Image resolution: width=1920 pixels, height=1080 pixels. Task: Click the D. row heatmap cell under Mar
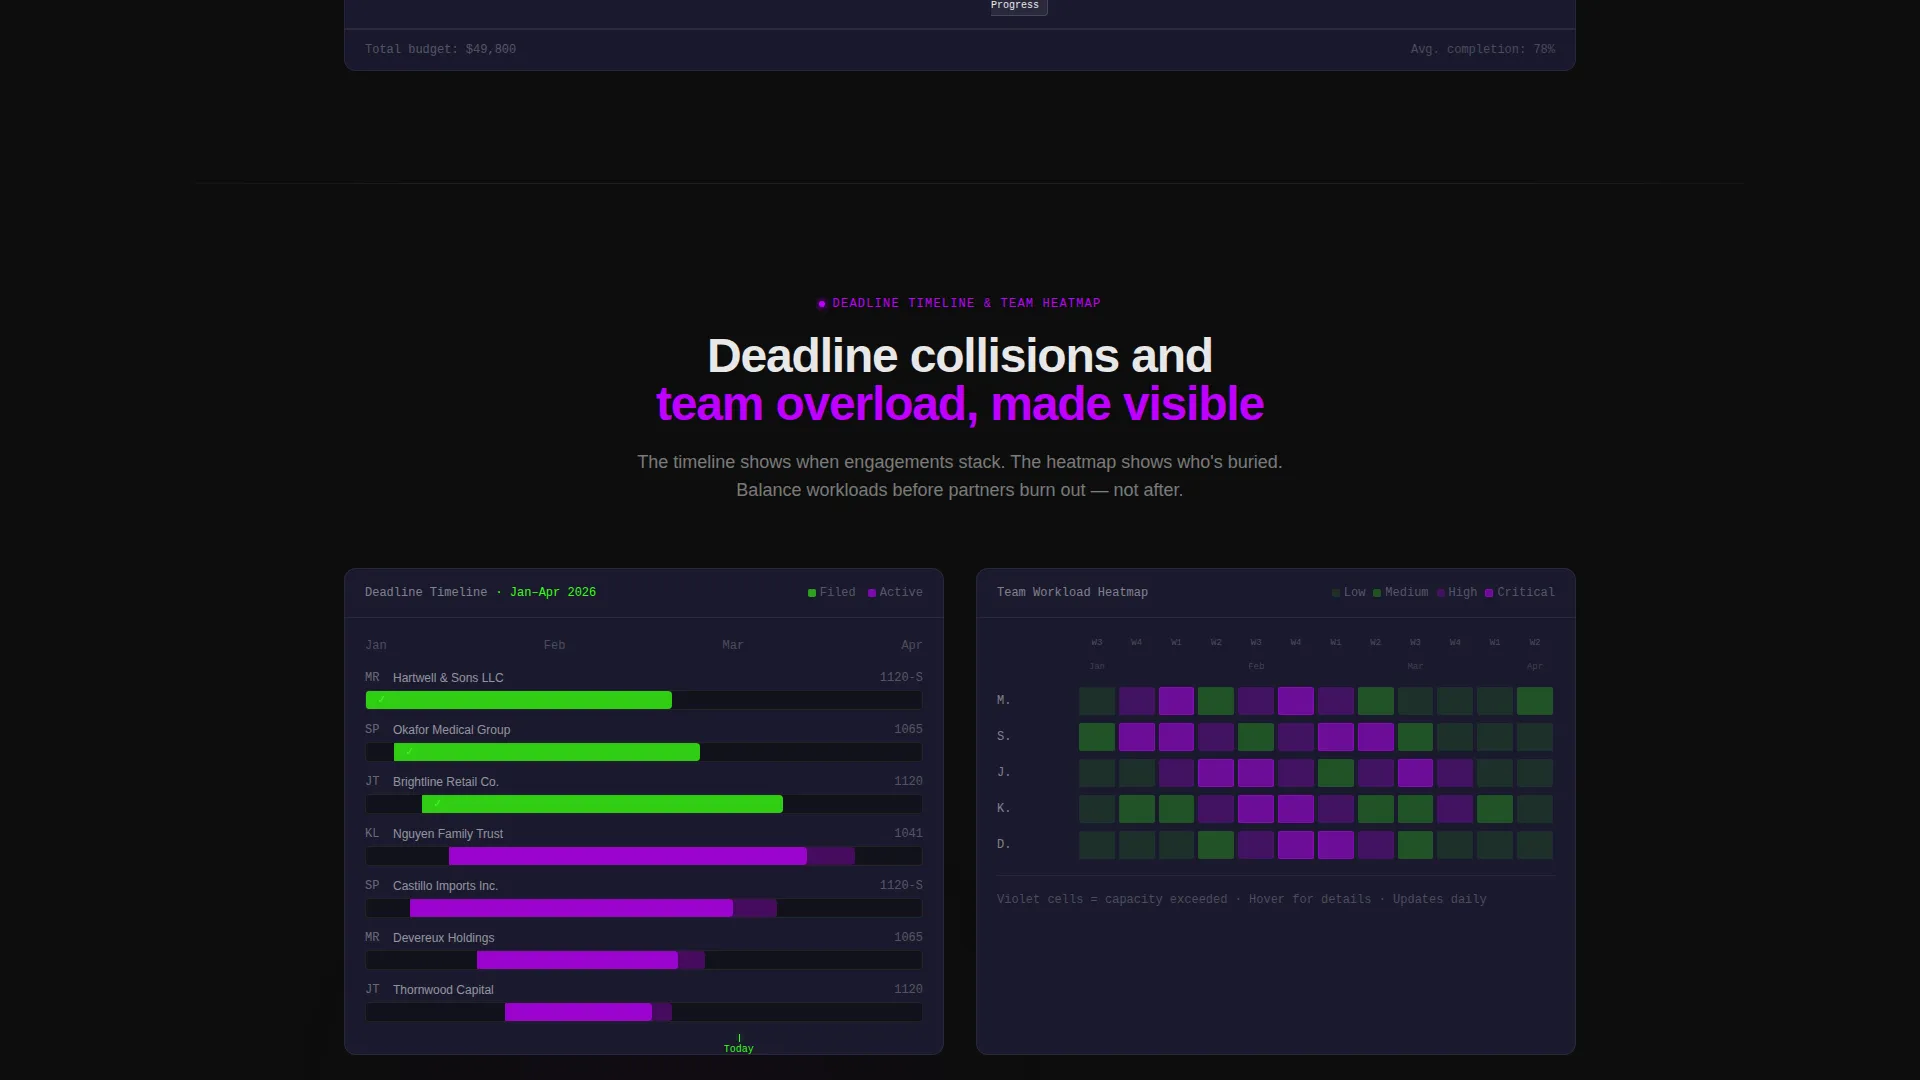1415,845
